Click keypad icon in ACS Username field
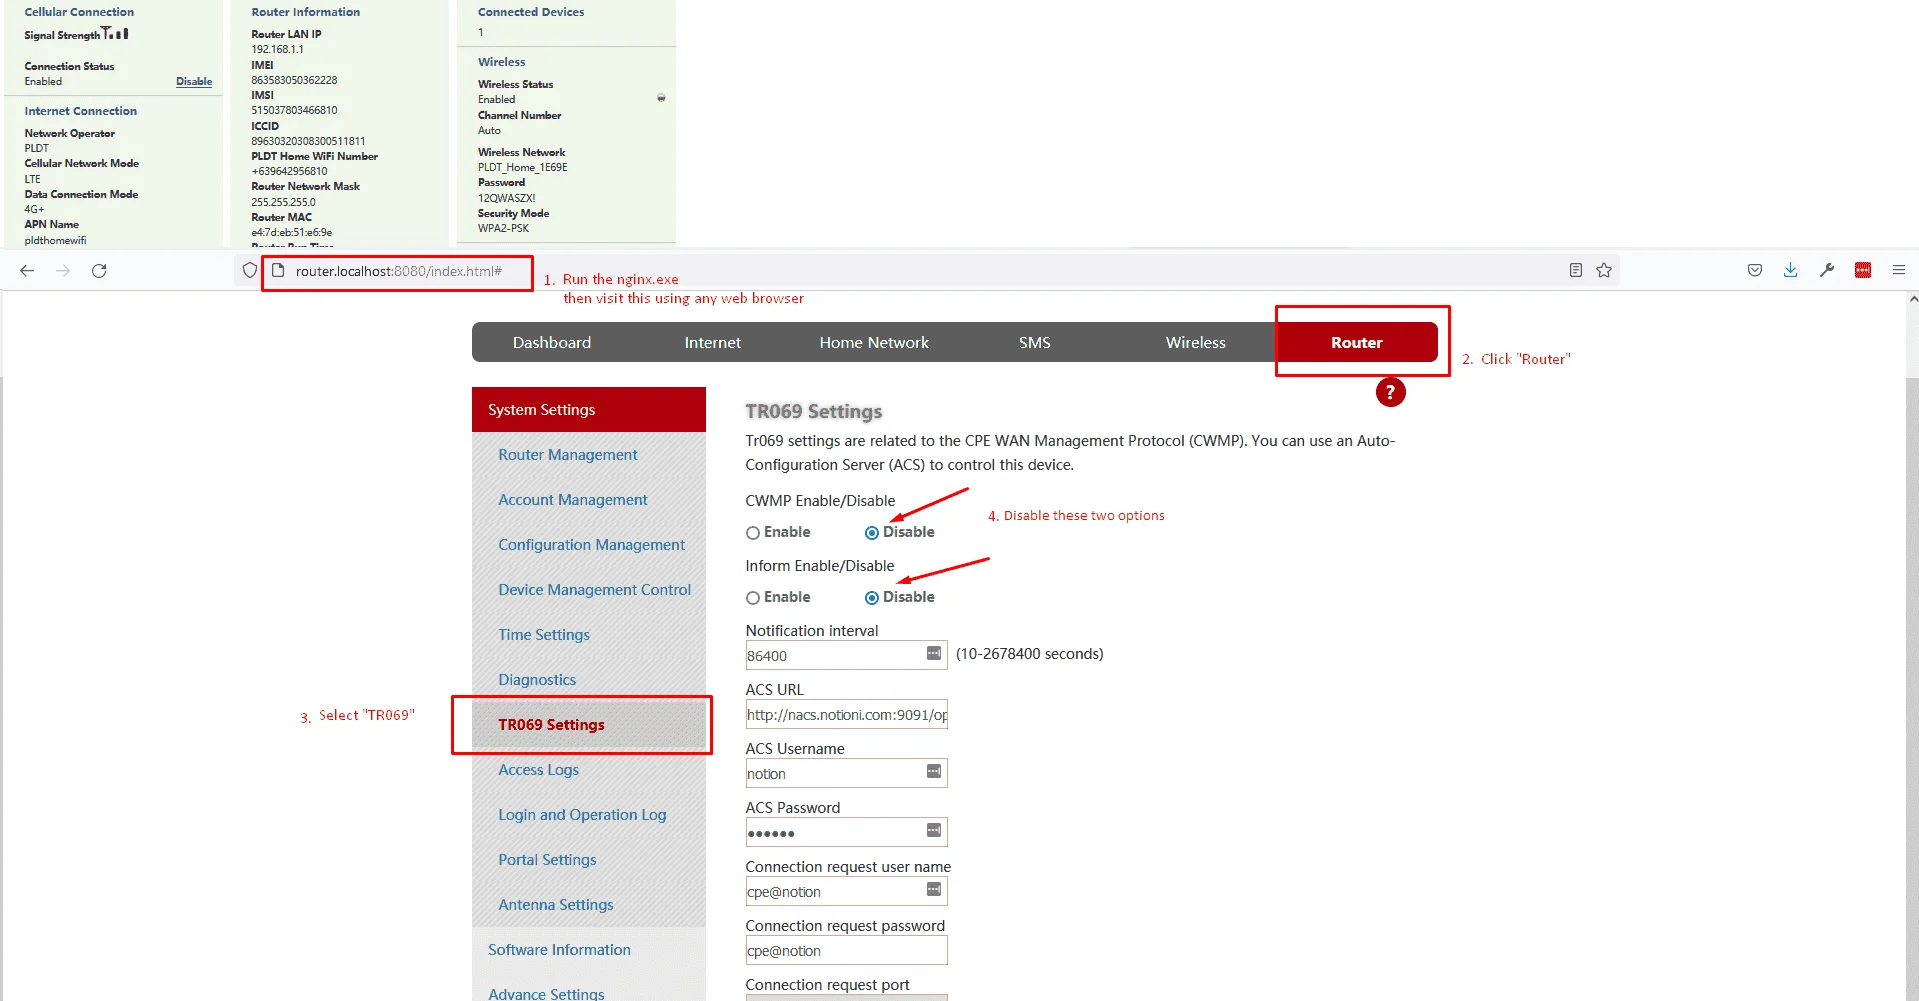Image resolution: width=1919 pixels, height=1001 pixels. (x=934, y=772)
